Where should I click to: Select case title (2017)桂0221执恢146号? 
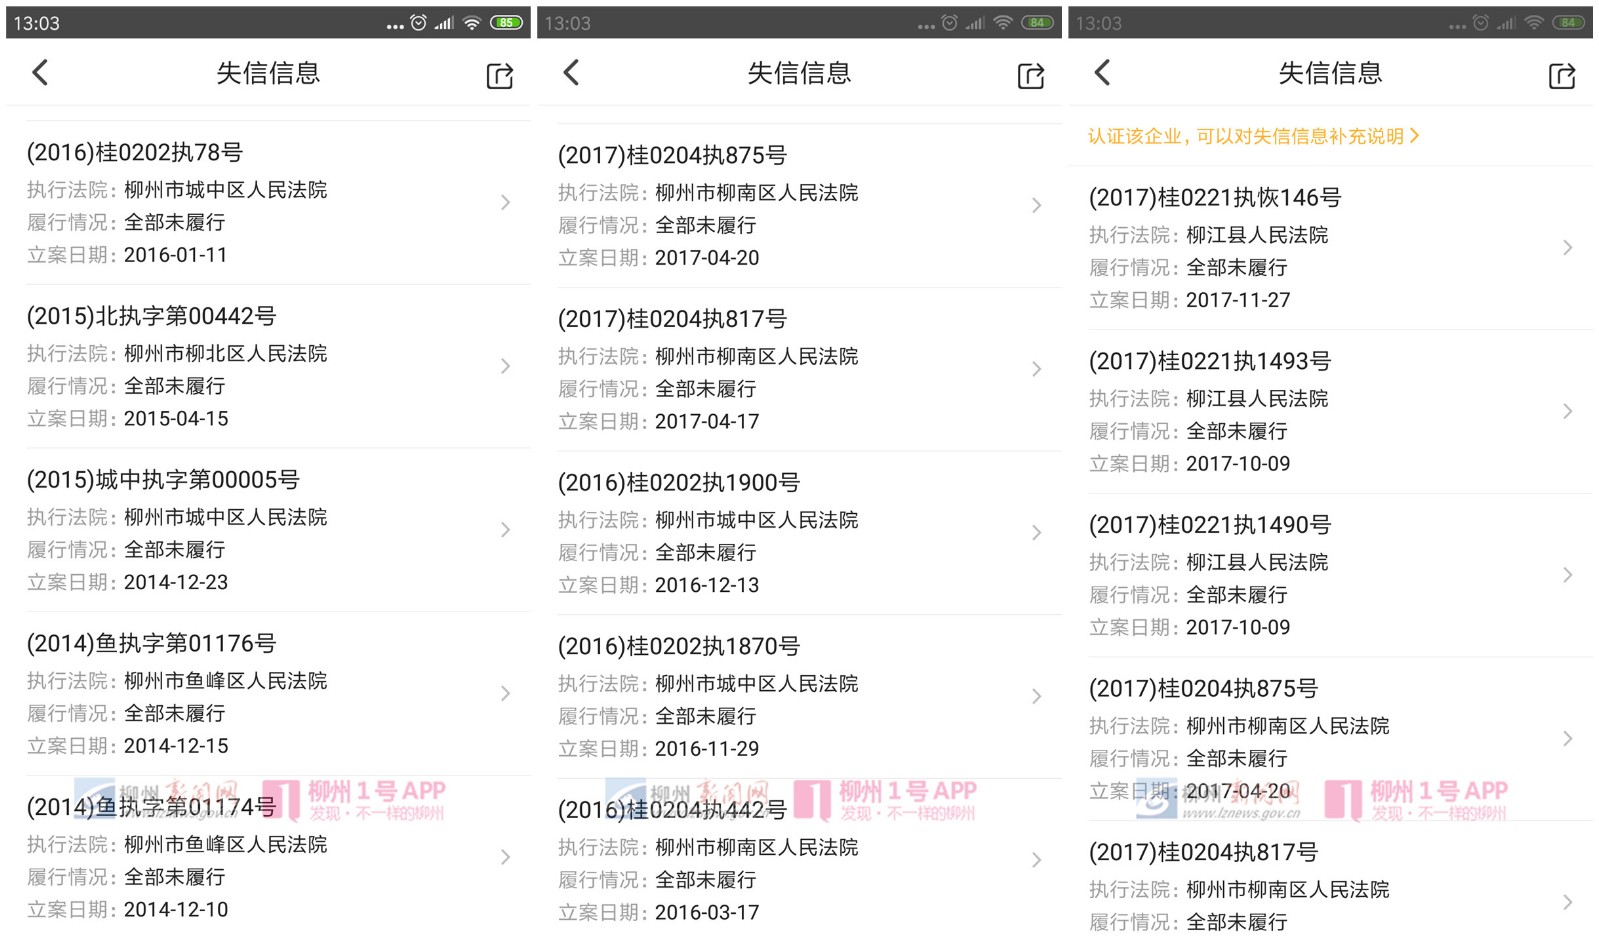[x=1215, y=198]
